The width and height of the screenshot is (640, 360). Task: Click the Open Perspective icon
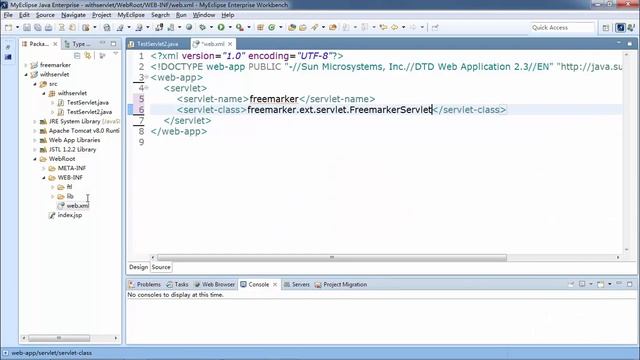click(x=606, y=28)
